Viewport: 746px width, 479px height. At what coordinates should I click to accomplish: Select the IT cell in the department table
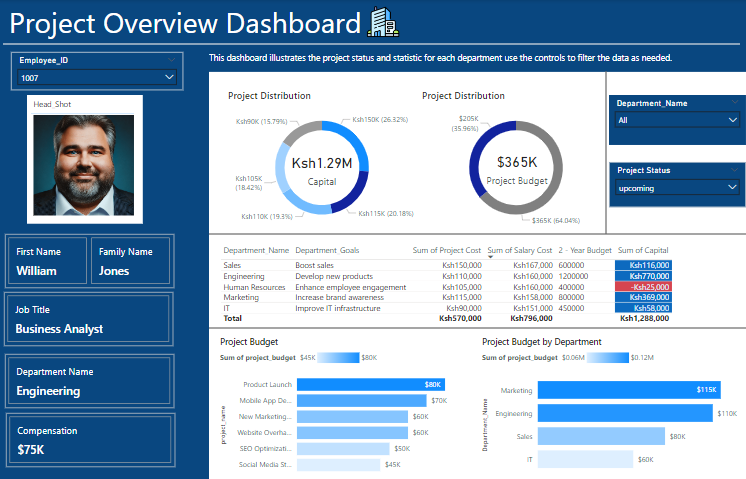click(226, 308)
